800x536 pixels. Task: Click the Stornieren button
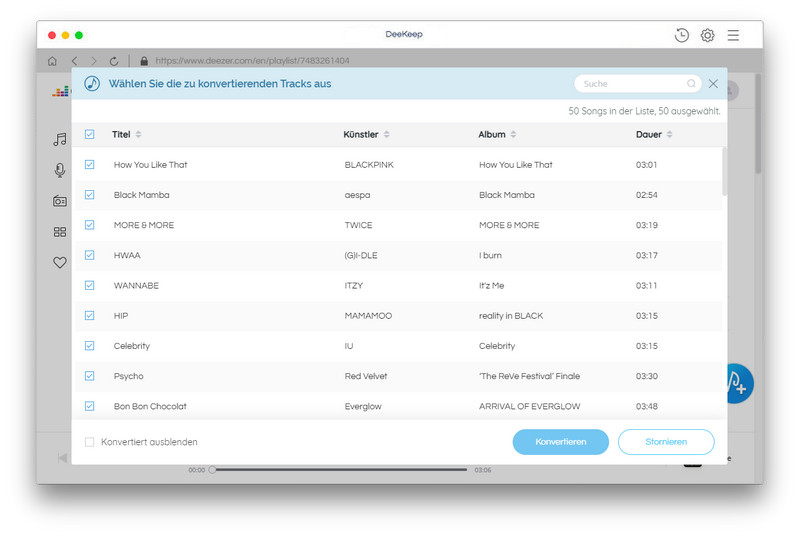pyautogui.click(x=666, y=442)
